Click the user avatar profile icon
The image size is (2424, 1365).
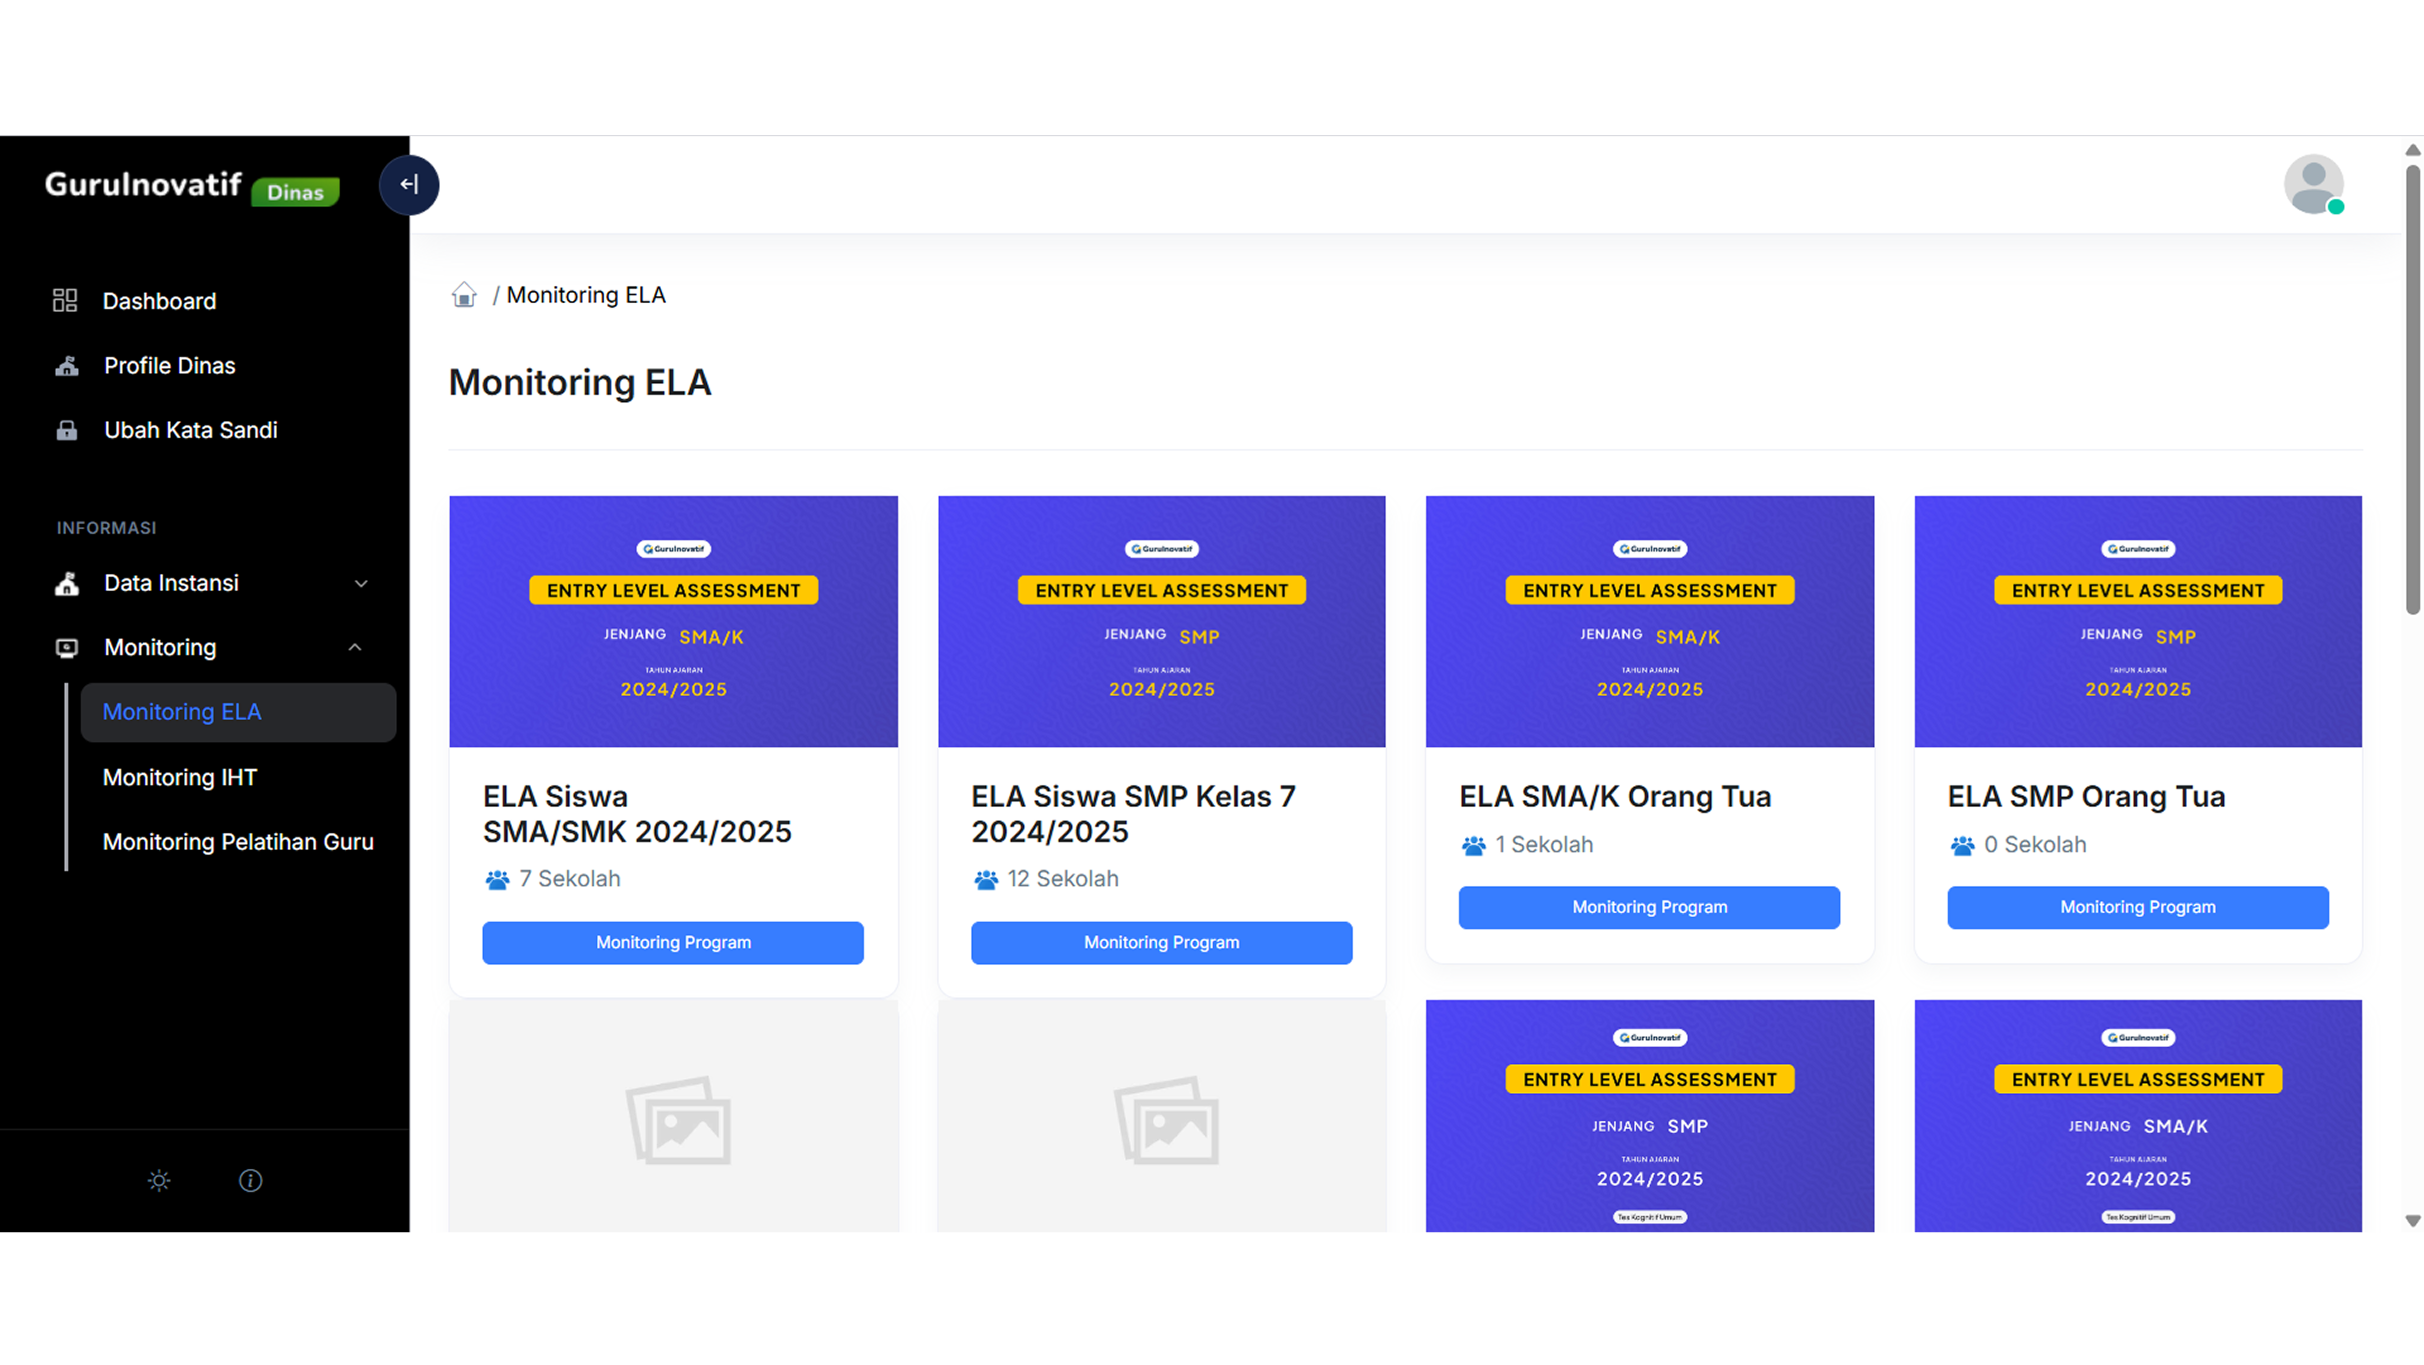(2313, 185)
